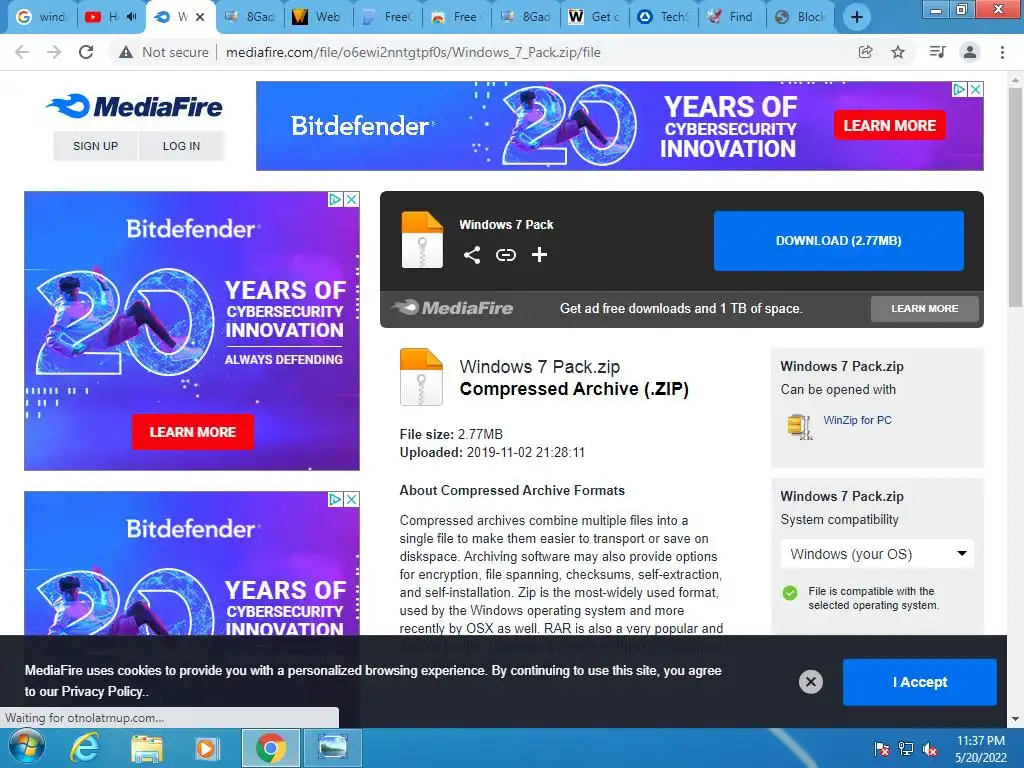Image resolution: width=1024 pixels, height=768 pixels.
Task: Click the WinZip for PC icon
Action: pyautogui.click(x=799, y=427)
